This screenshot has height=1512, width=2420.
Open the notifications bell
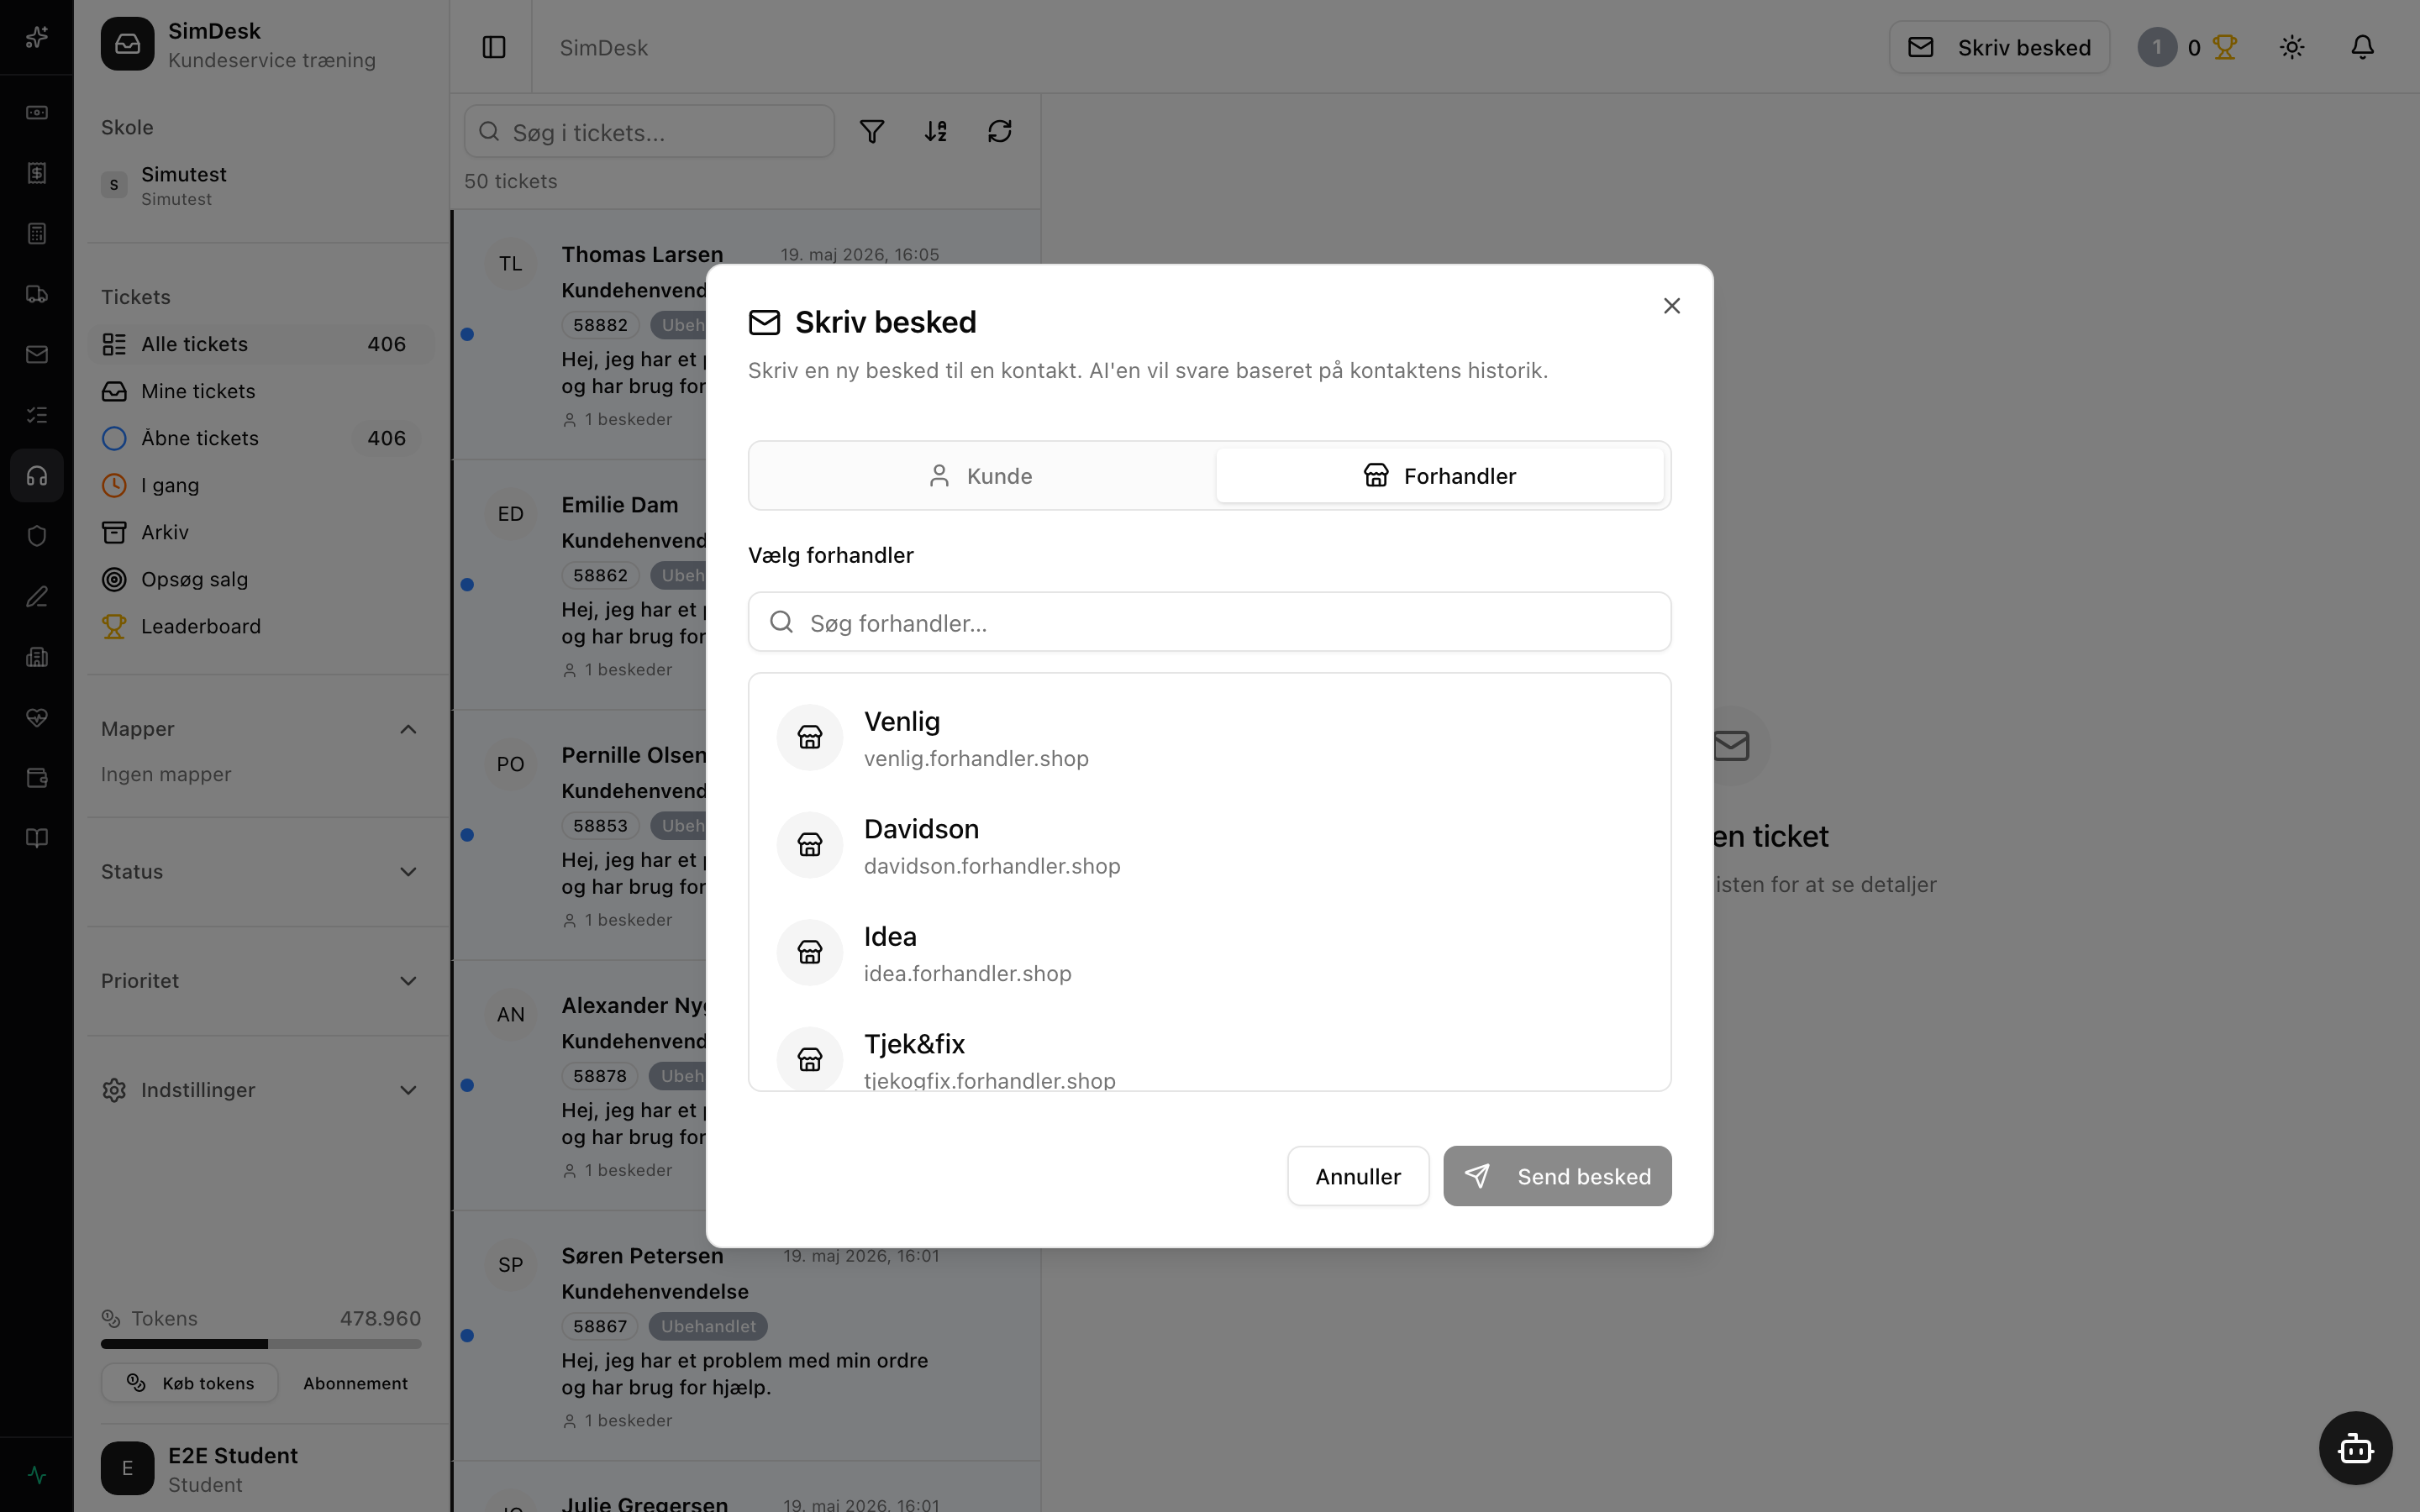click(2362, 47)
